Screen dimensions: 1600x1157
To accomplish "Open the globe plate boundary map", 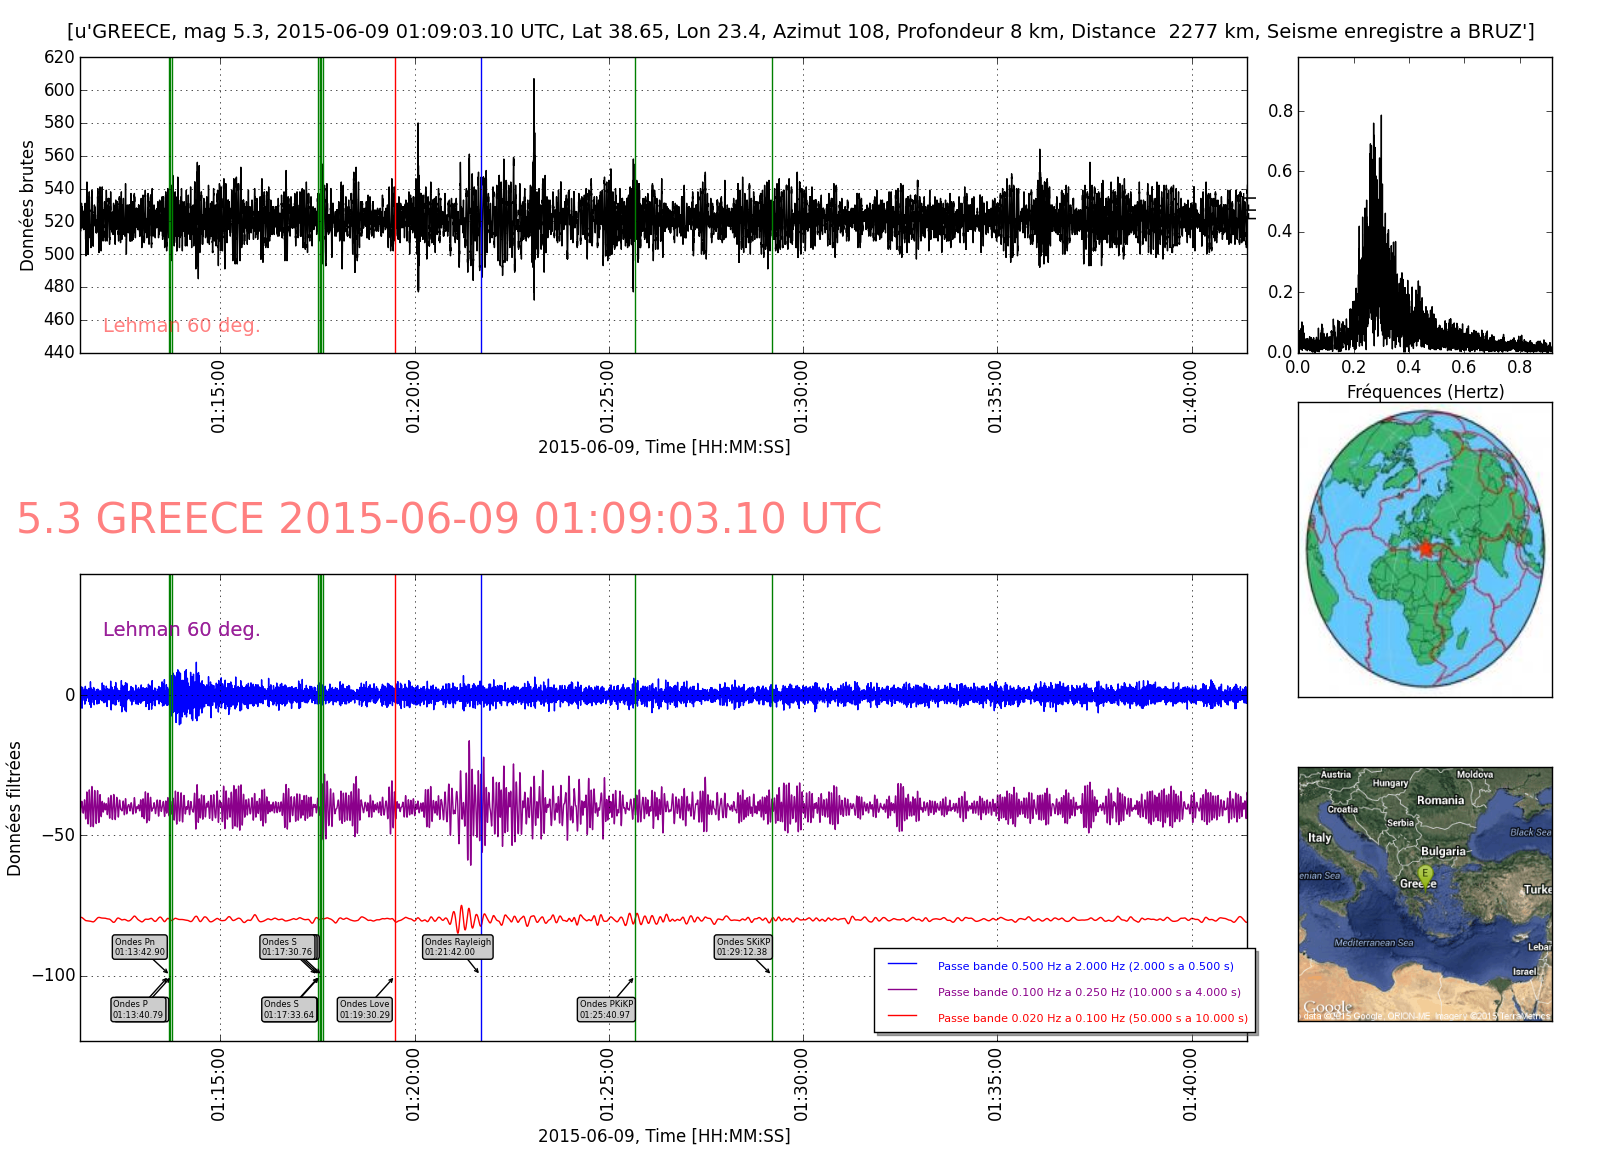I will point(1425,549).
